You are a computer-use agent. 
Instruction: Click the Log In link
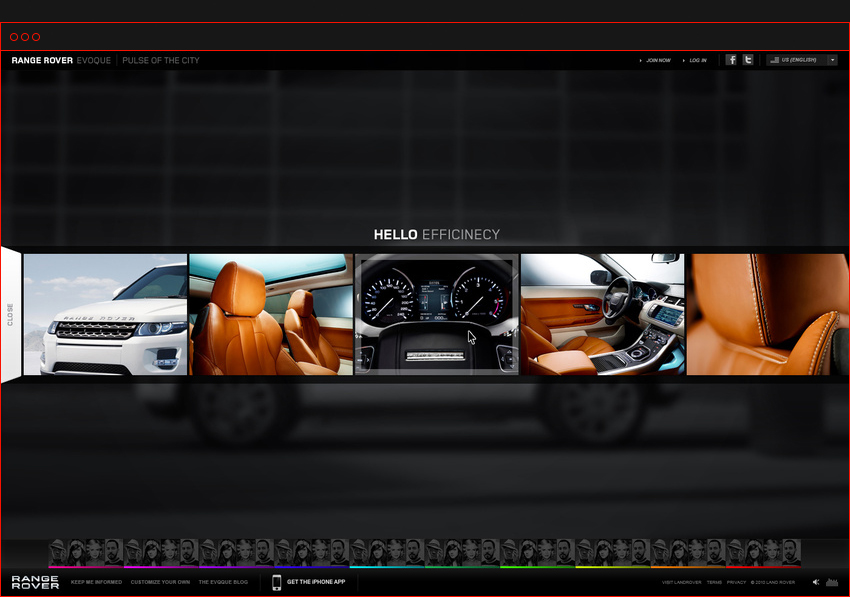[697, 60]
